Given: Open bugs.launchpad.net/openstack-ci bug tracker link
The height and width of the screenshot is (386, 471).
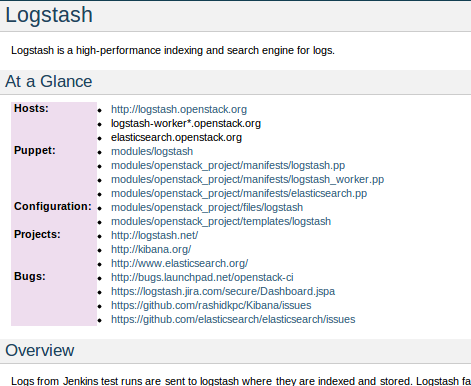Looking at the screenshot, I should tap(202, 277).
